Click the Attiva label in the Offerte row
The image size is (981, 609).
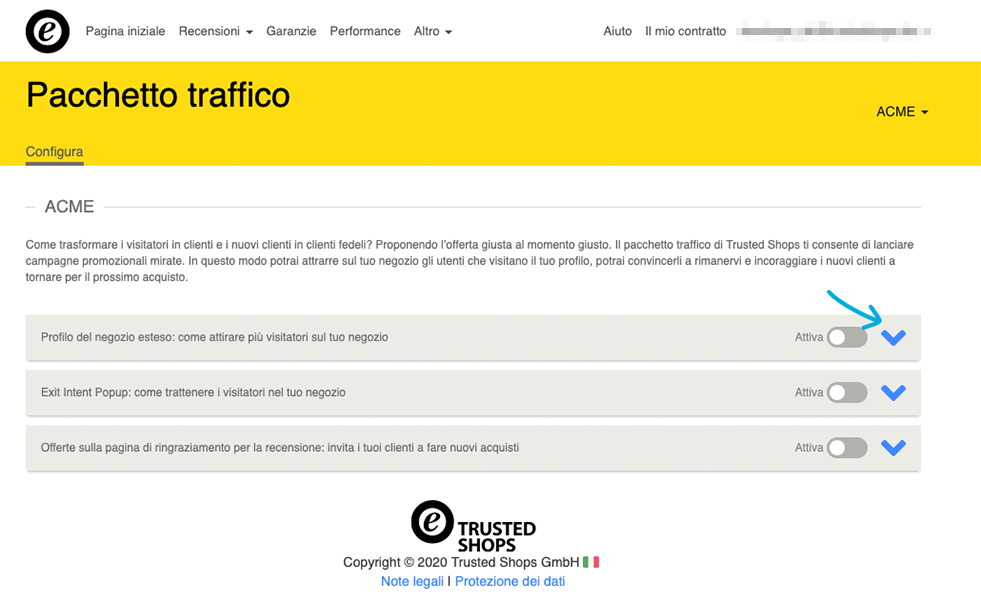(x=809, y=448)
